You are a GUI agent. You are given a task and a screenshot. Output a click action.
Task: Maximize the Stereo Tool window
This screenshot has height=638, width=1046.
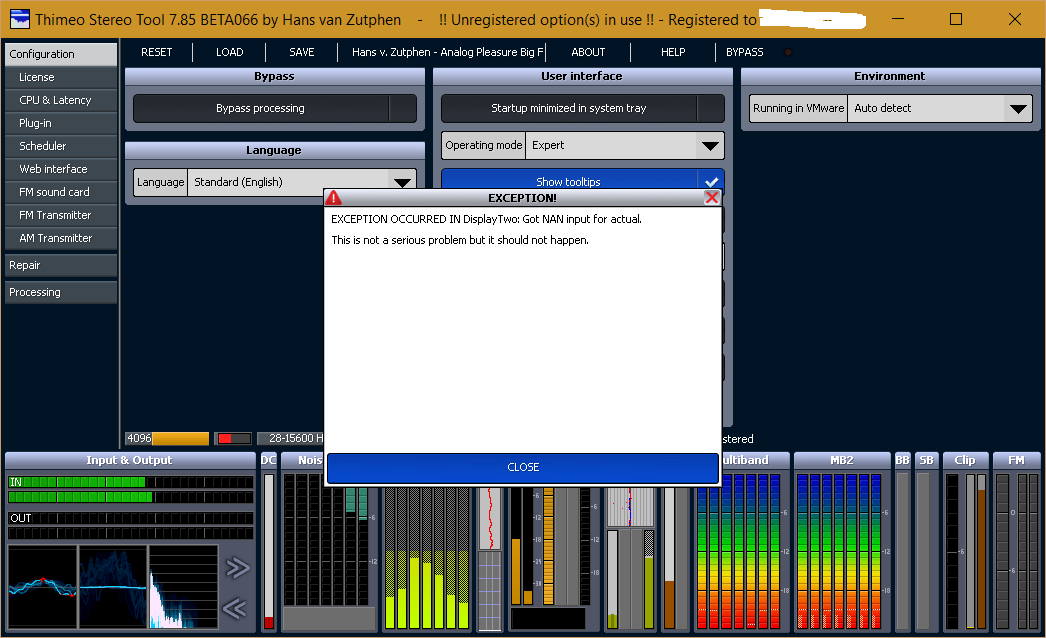coord(955,19)
